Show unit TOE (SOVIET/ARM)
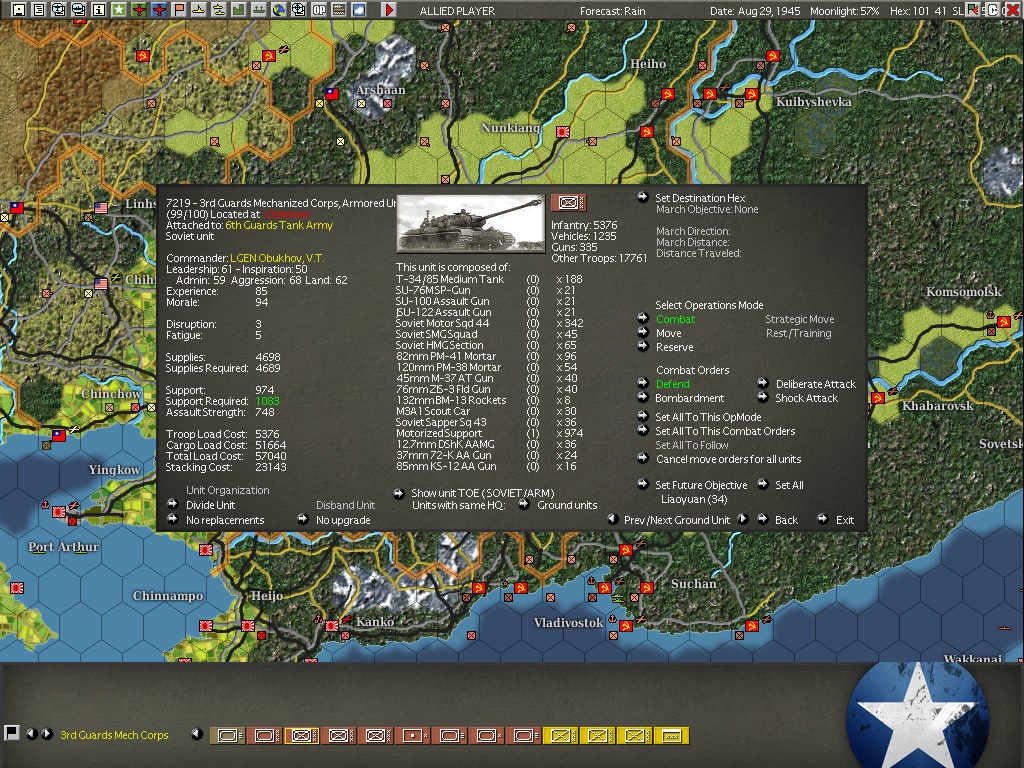 pos(483,494)
